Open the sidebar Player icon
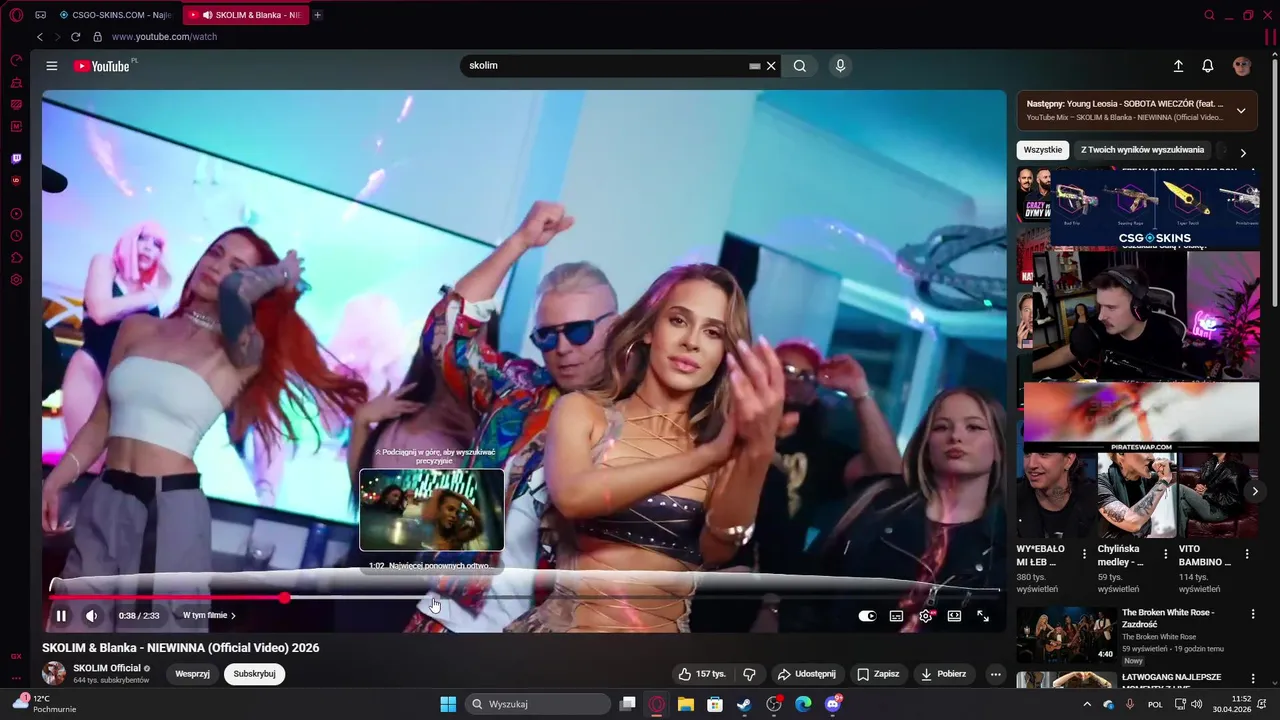This screenshot has height=720, width=1280. point(16,214)
